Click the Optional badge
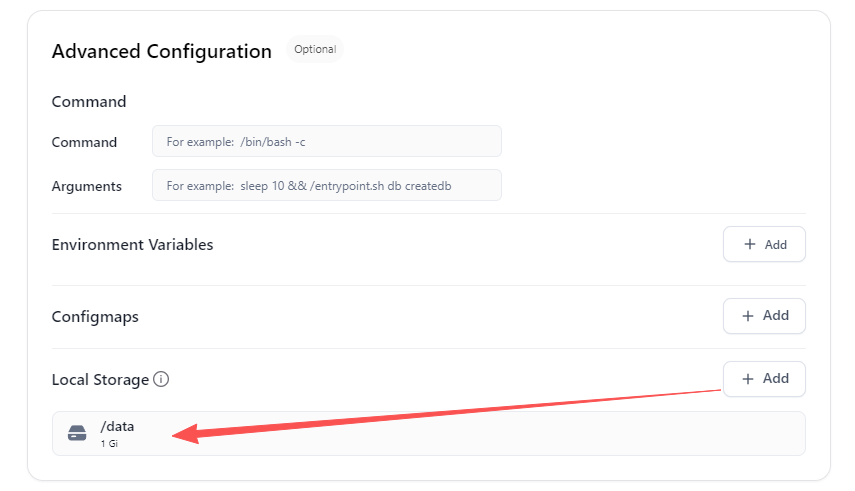Viewport: 855px width, 491px height. (x=315, y=49)
